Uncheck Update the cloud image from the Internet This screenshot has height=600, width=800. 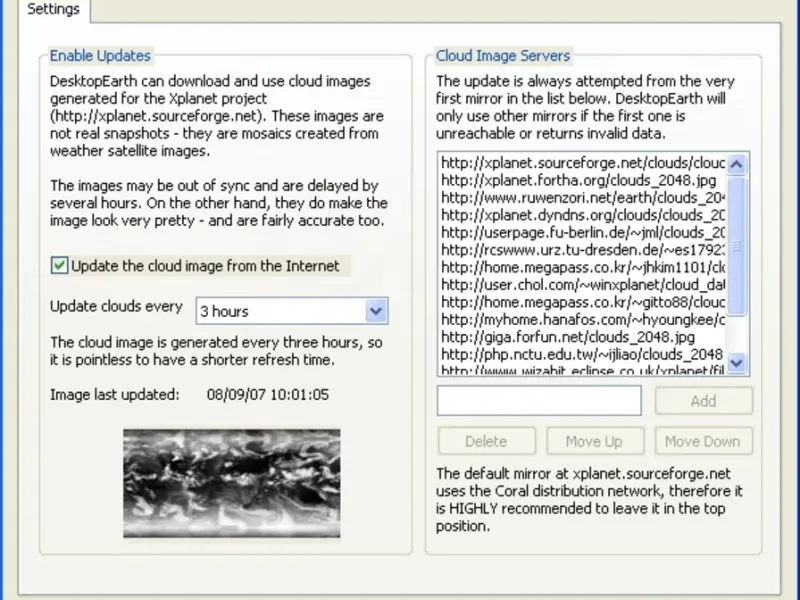[59, 265]
